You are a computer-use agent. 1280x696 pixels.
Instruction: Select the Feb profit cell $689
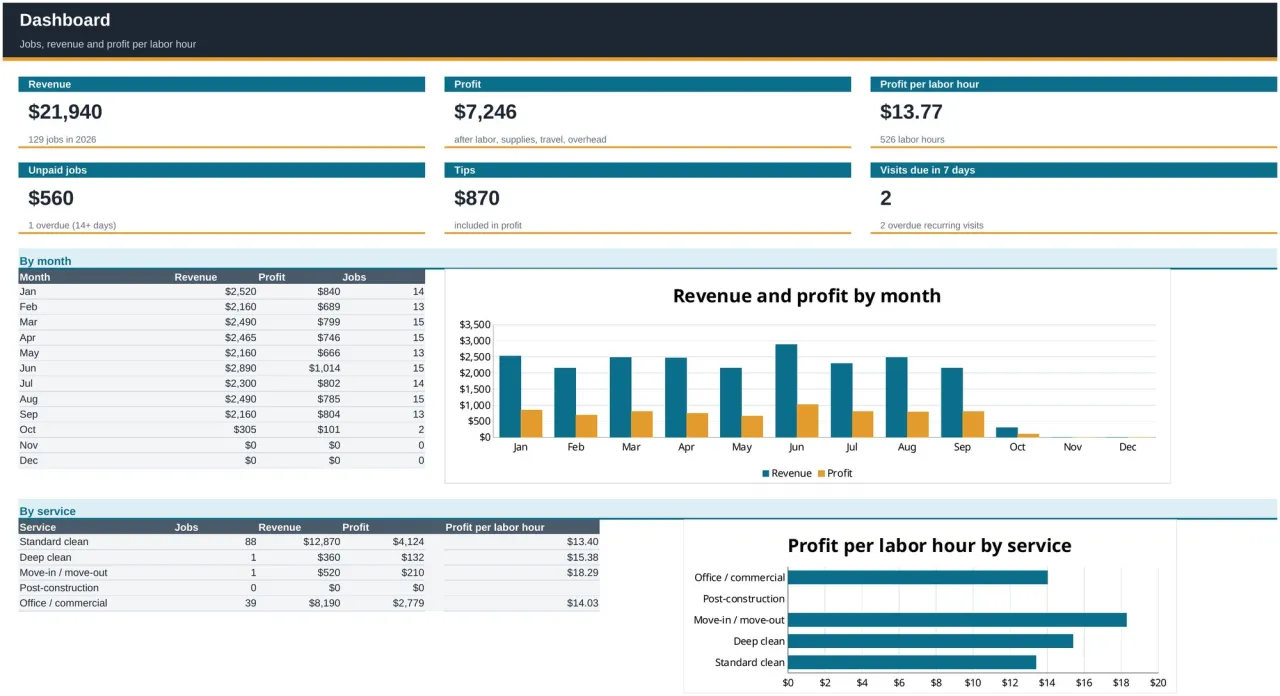(x=329, y=307)
